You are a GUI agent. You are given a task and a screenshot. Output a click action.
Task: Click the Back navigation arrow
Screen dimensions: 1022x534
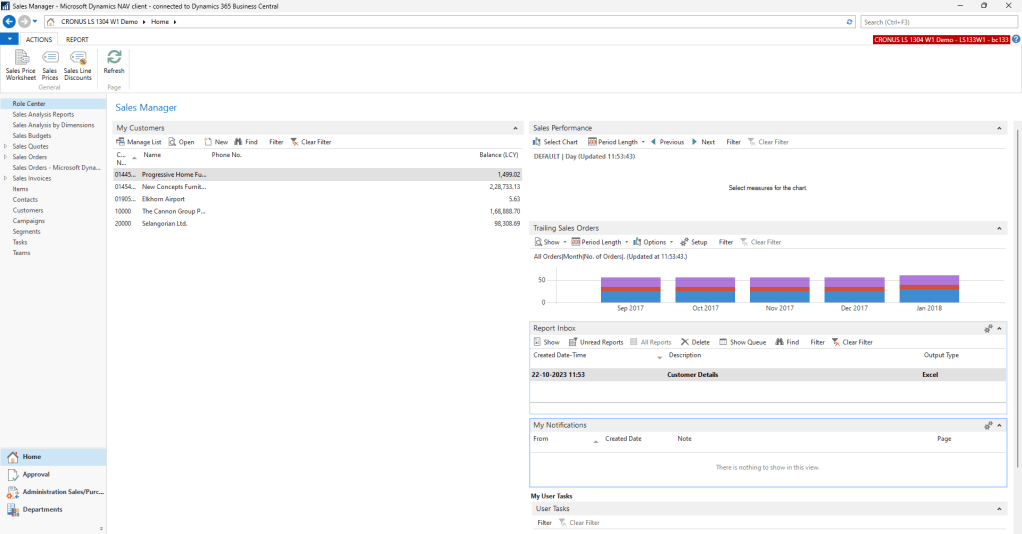coord(10,21)
